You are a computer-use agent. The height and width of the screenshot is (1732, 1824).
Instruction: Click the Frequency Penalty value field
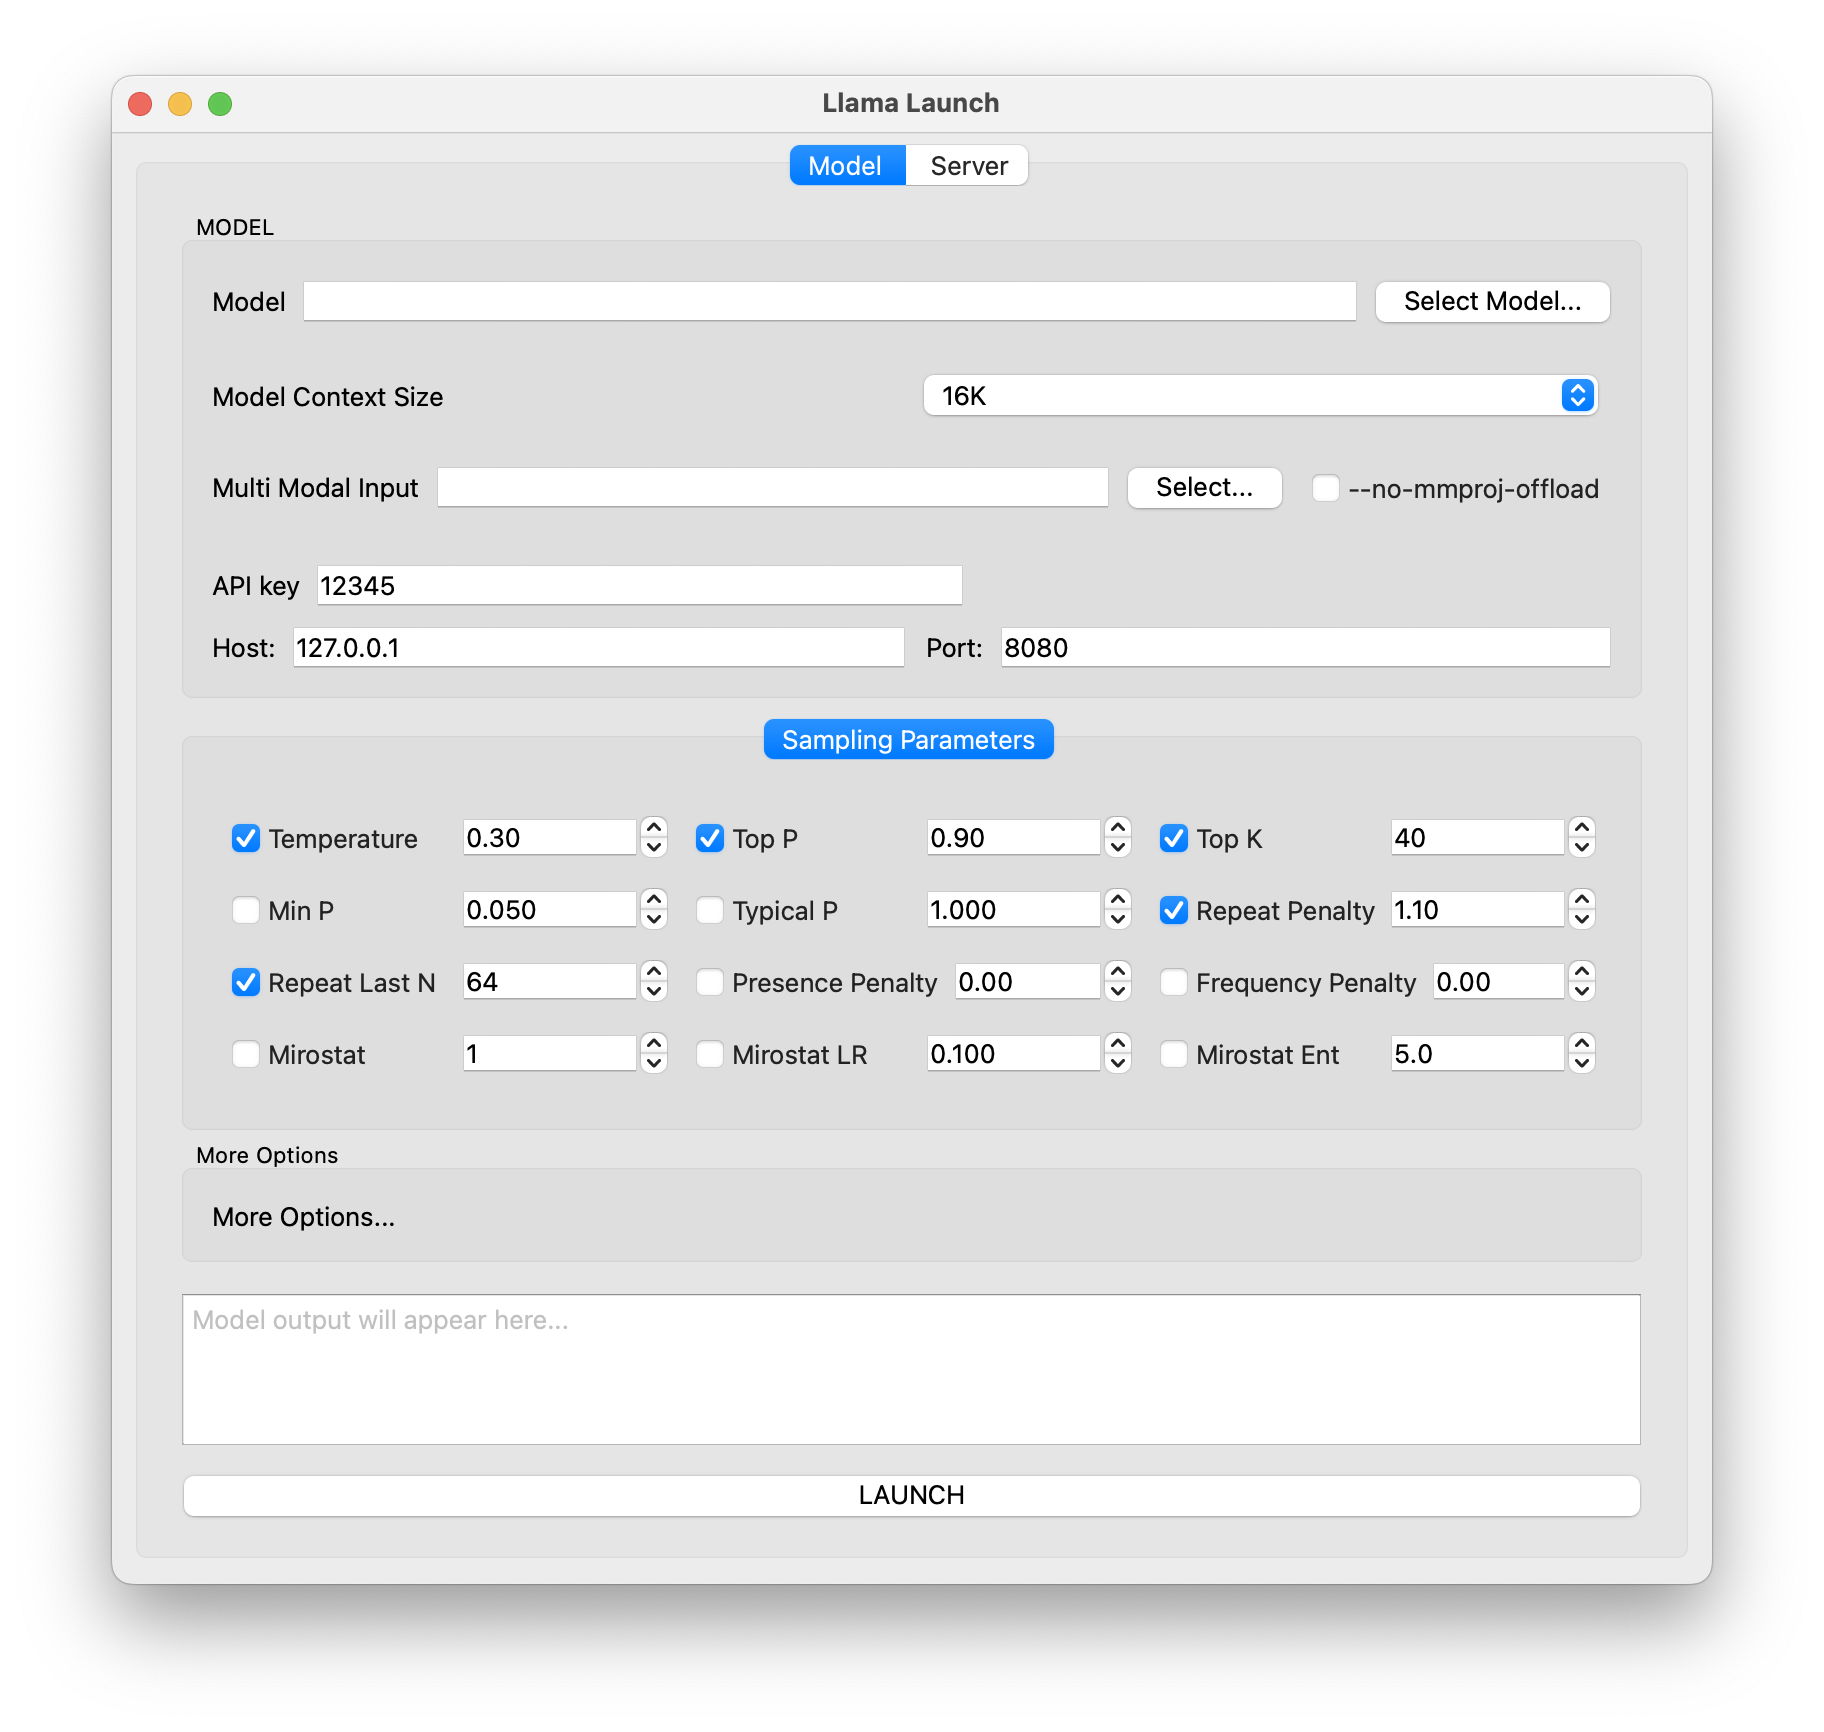tap(1499, 981)
